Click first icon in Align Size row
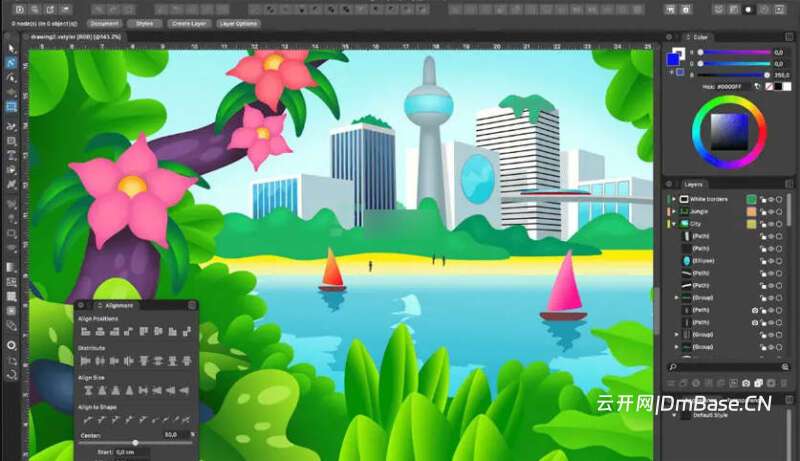Image resolution: width=800 pixels, height=461 pixels. point(88,391)
